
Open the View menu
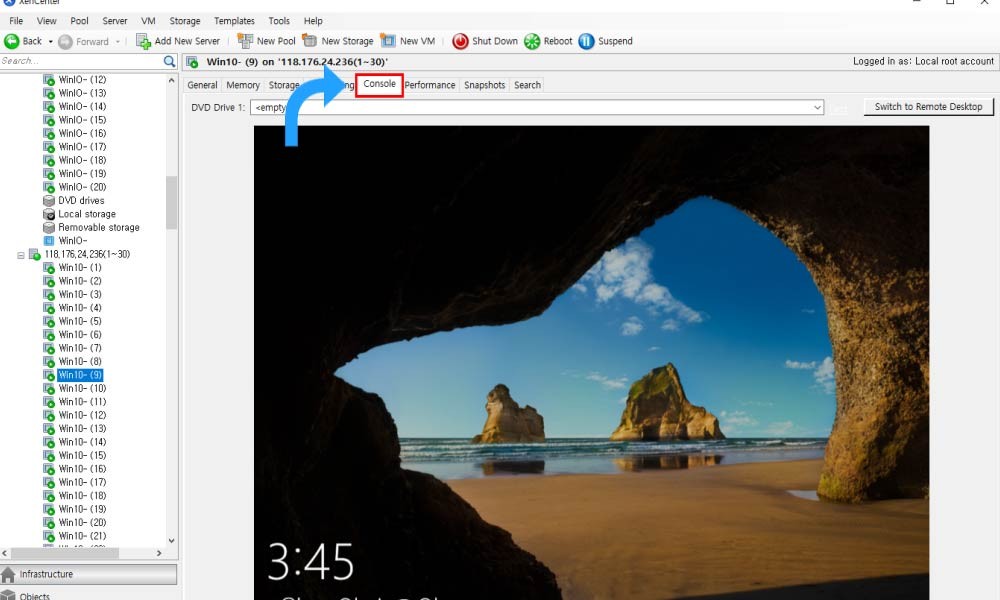(x=47, y=21)
